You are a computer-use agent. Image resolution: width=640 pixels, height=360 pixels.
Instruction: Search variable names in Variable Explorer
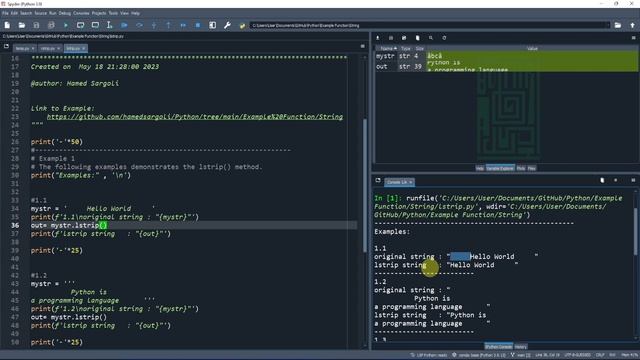(431, 38)
